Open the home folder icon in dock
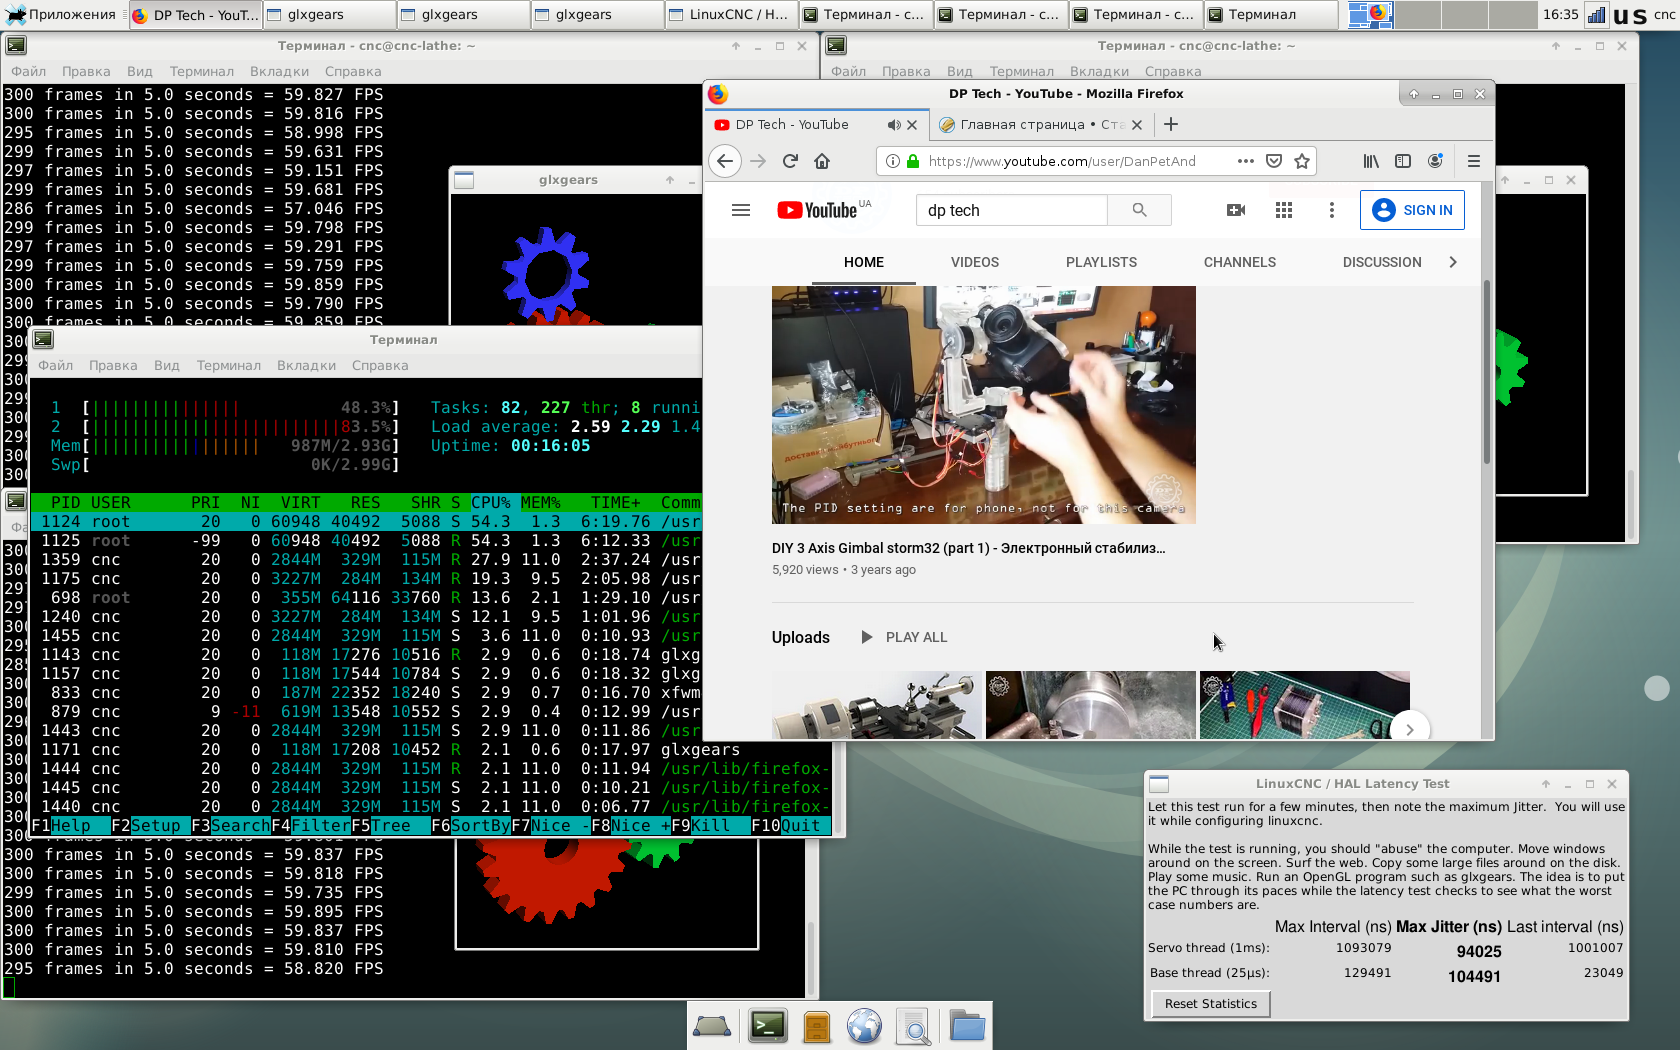This screenshot has height=1050, width=1680. pos(967,1026)
